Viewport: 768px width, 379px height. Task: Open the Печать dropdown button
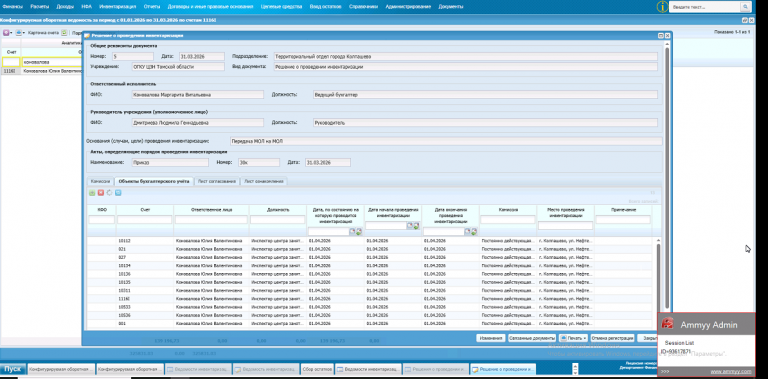[574, 338]
